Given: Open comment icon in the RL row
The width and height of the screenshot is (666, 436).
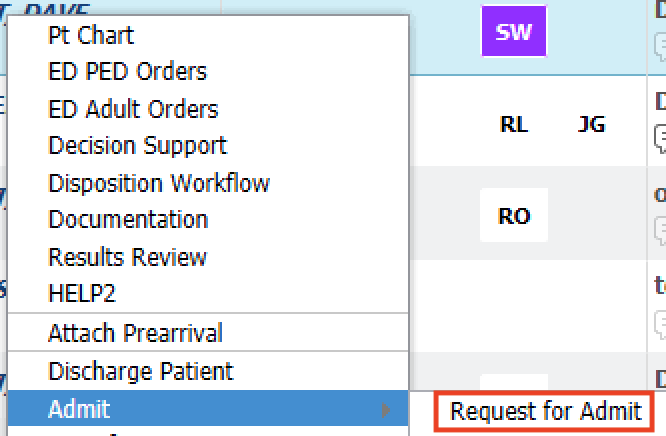Looking at the screenshot, I should coord(660,137).
